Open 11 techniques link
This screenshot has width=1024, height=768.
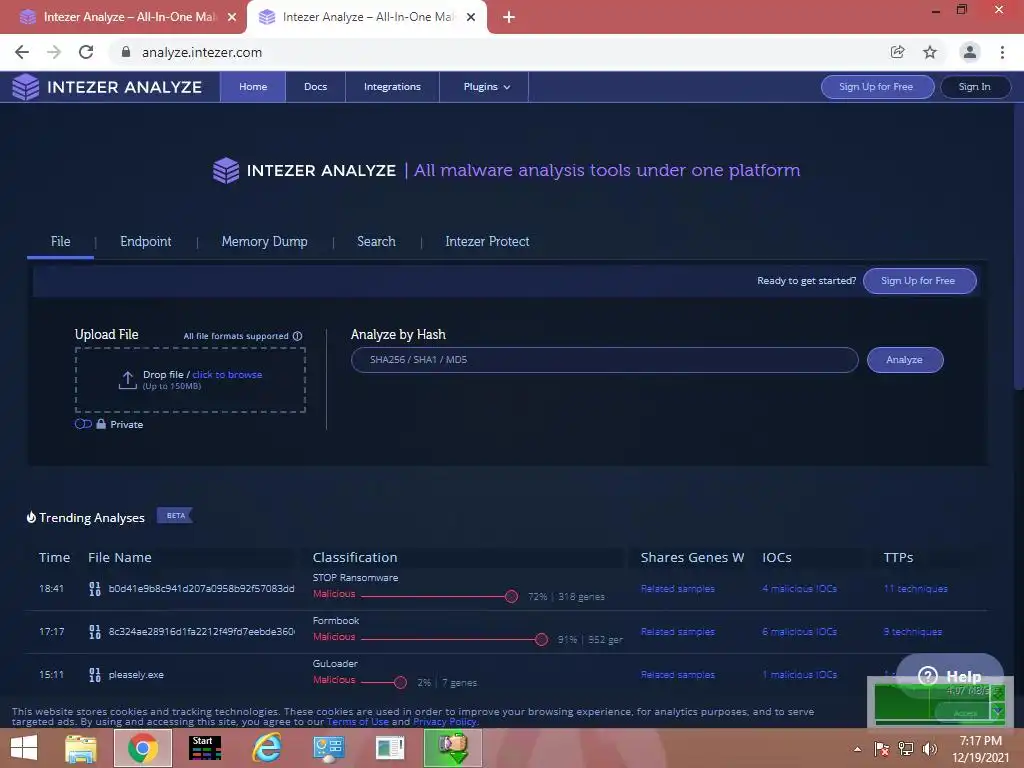pyautogui.click(x=916, y=588)
